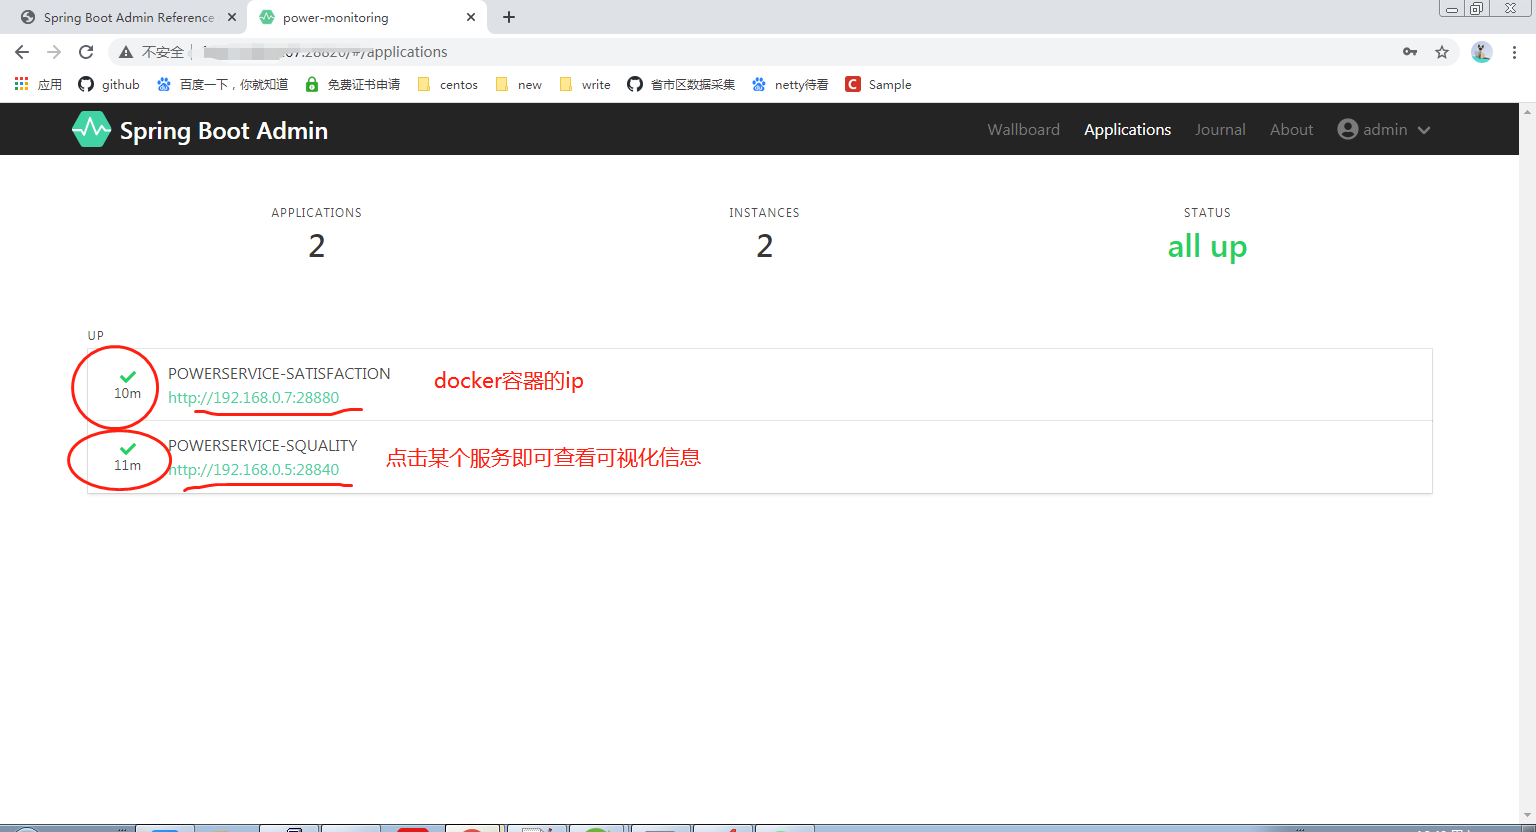Open the Sample bookmark
The image size is (1536, 832).
[878, 84]
